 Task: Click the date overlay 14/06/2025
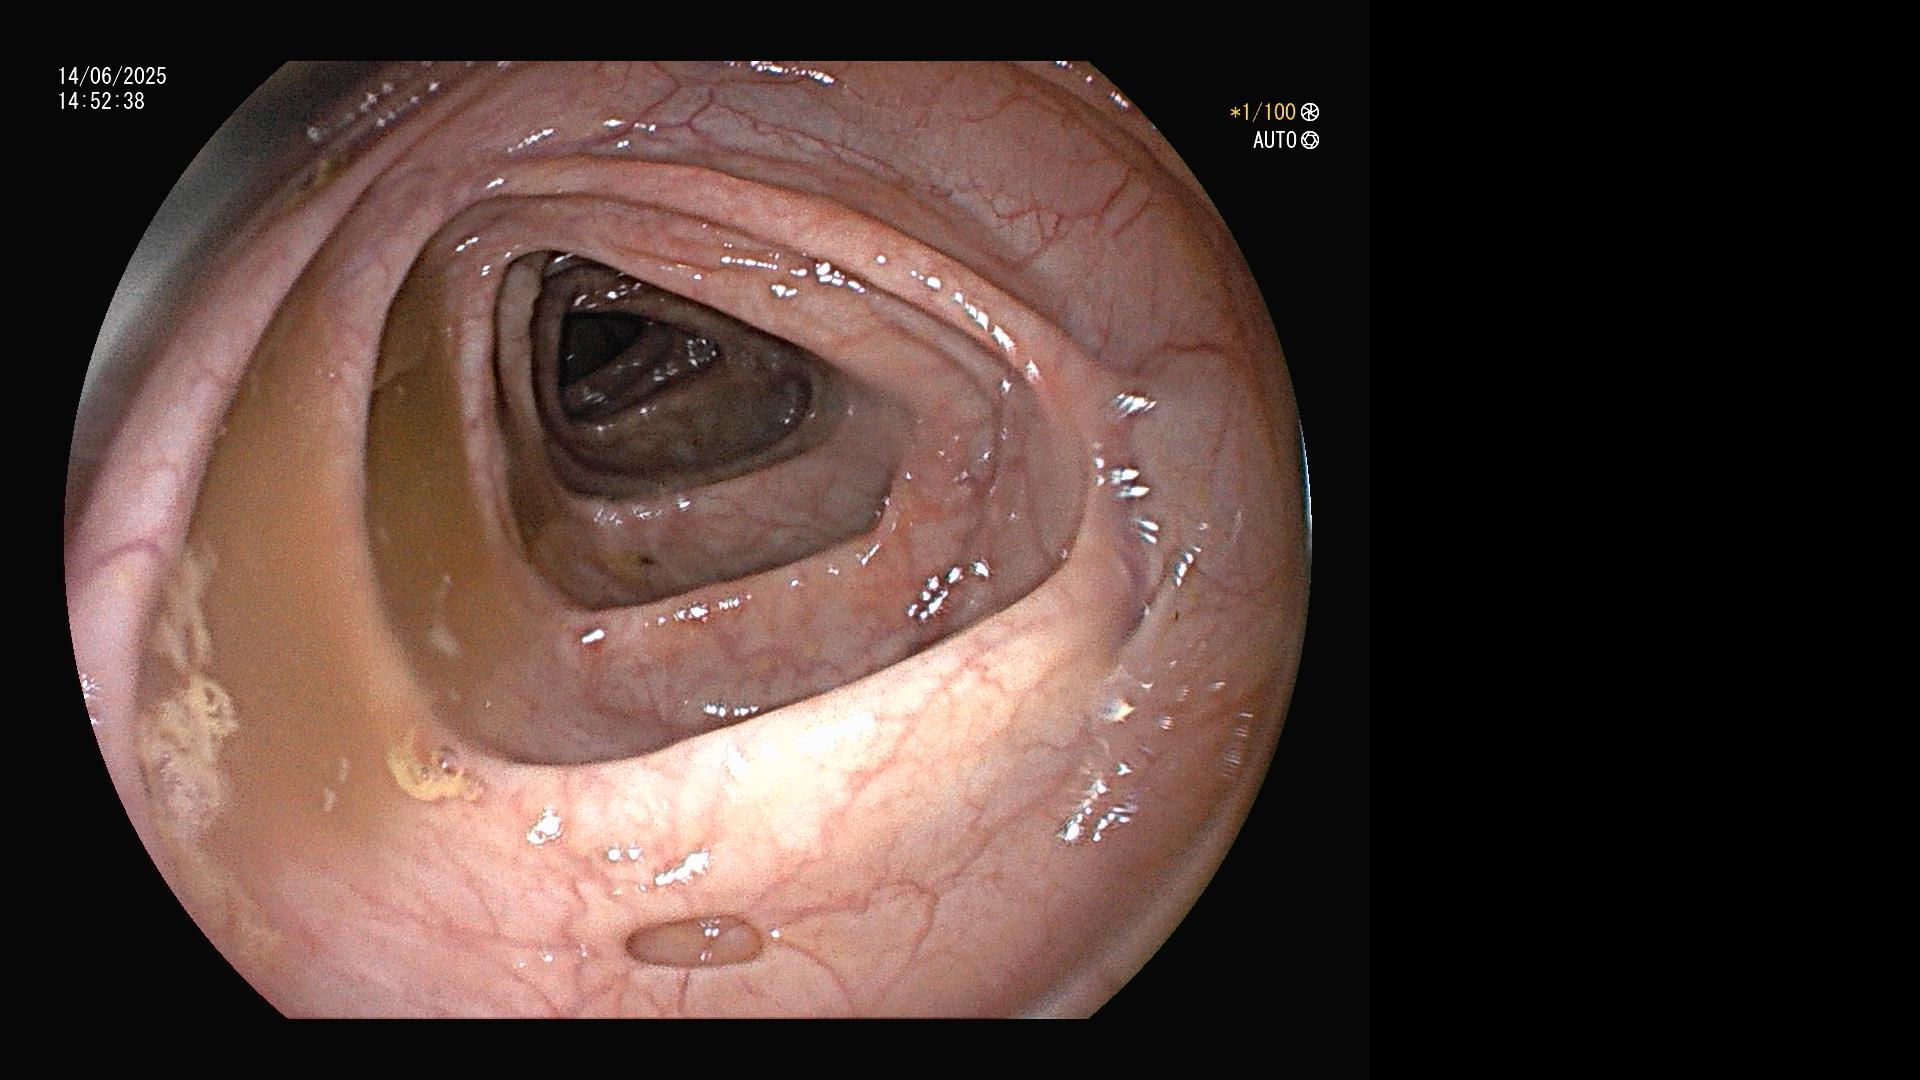point(112,76)
